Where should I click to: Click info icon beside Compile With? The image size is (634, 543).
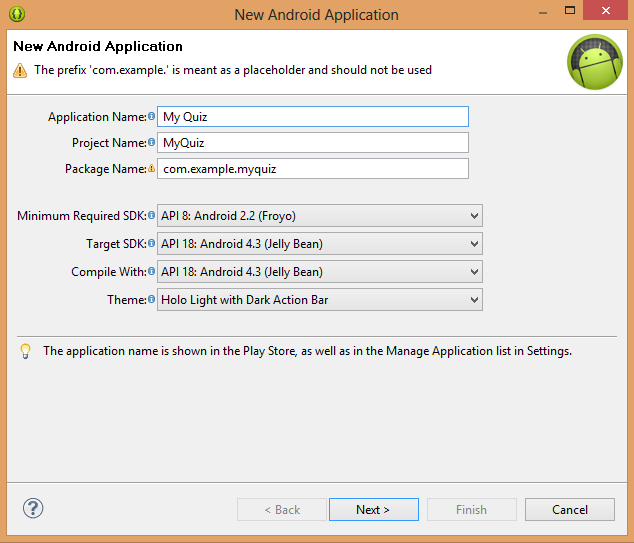click(x=151, y=271)
